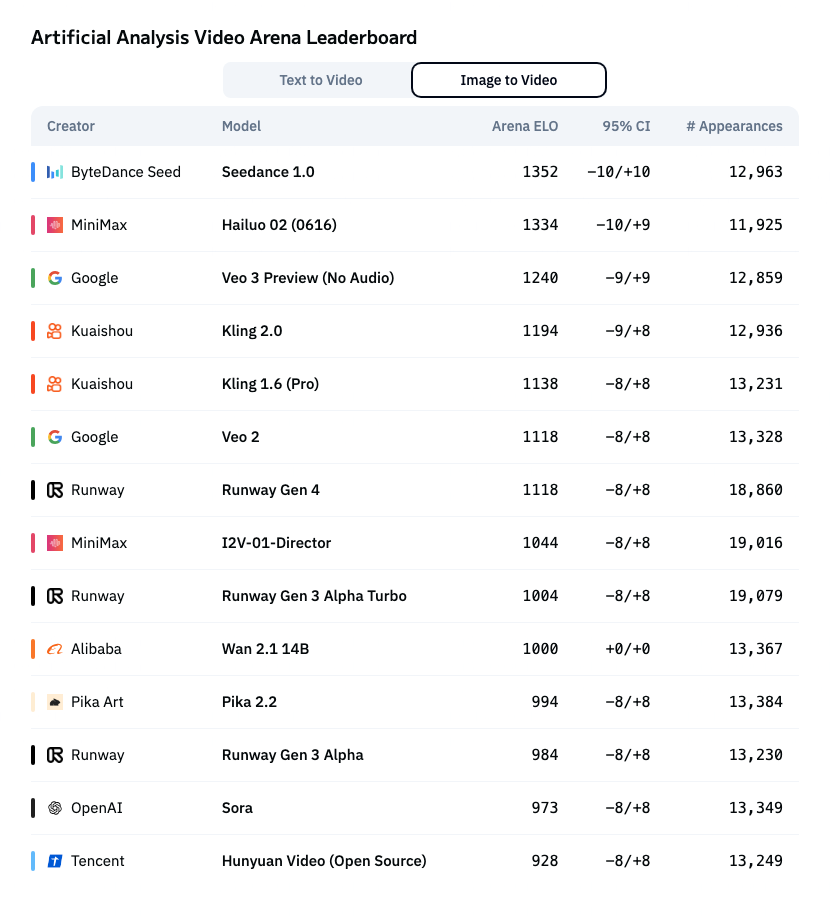The image size is (834, 919).
Task: Select the Arena ELO value 928
Action: coord(544,861)
